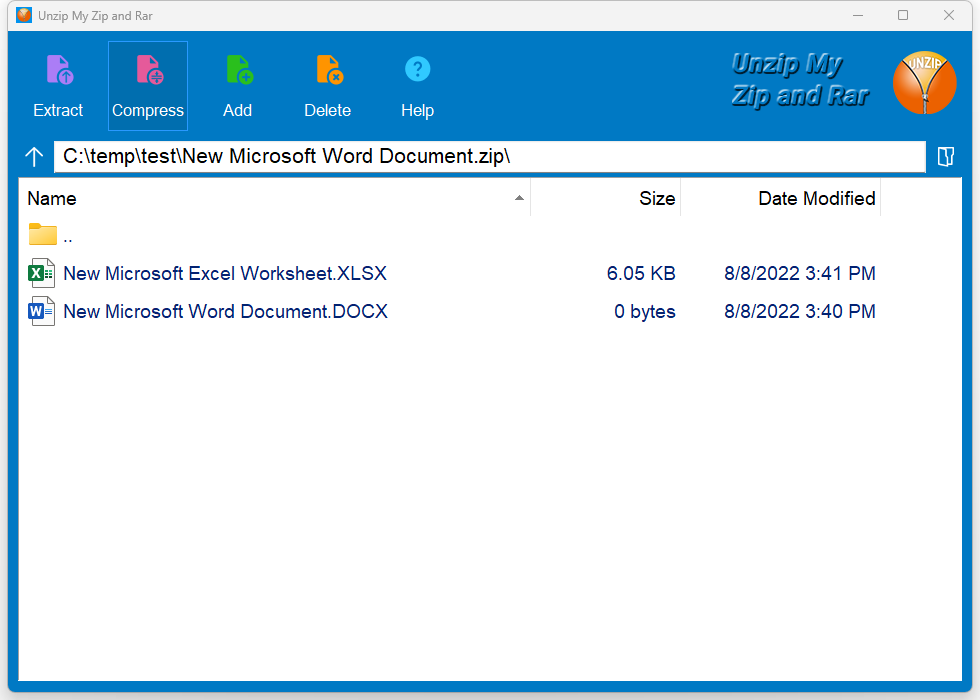Viewport: 980px width, 700px height.
Task: Maximize the application window
Action: [x=903, y=15]
